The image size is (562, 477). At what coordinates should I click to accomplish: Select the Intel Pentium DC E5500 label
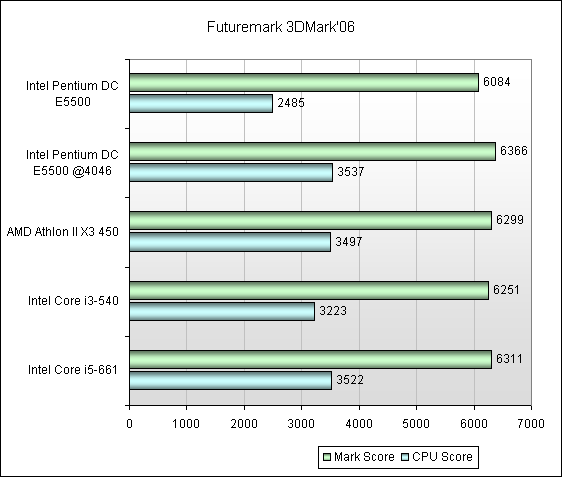72,94
